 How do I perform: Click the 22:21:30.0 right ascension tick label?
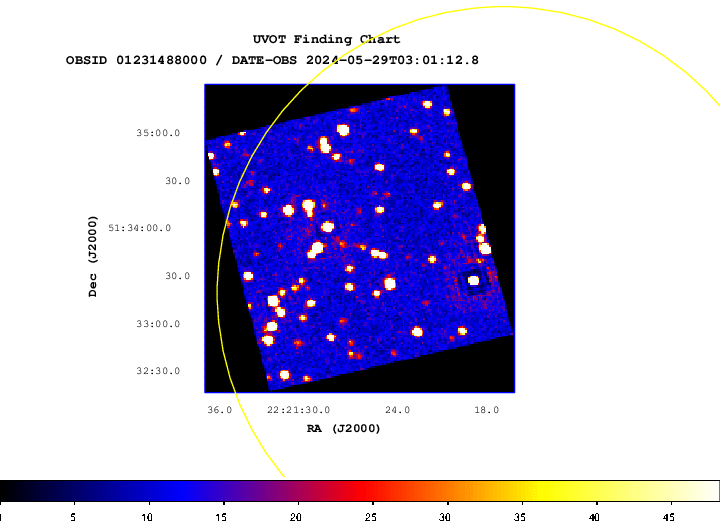point(298,410)
